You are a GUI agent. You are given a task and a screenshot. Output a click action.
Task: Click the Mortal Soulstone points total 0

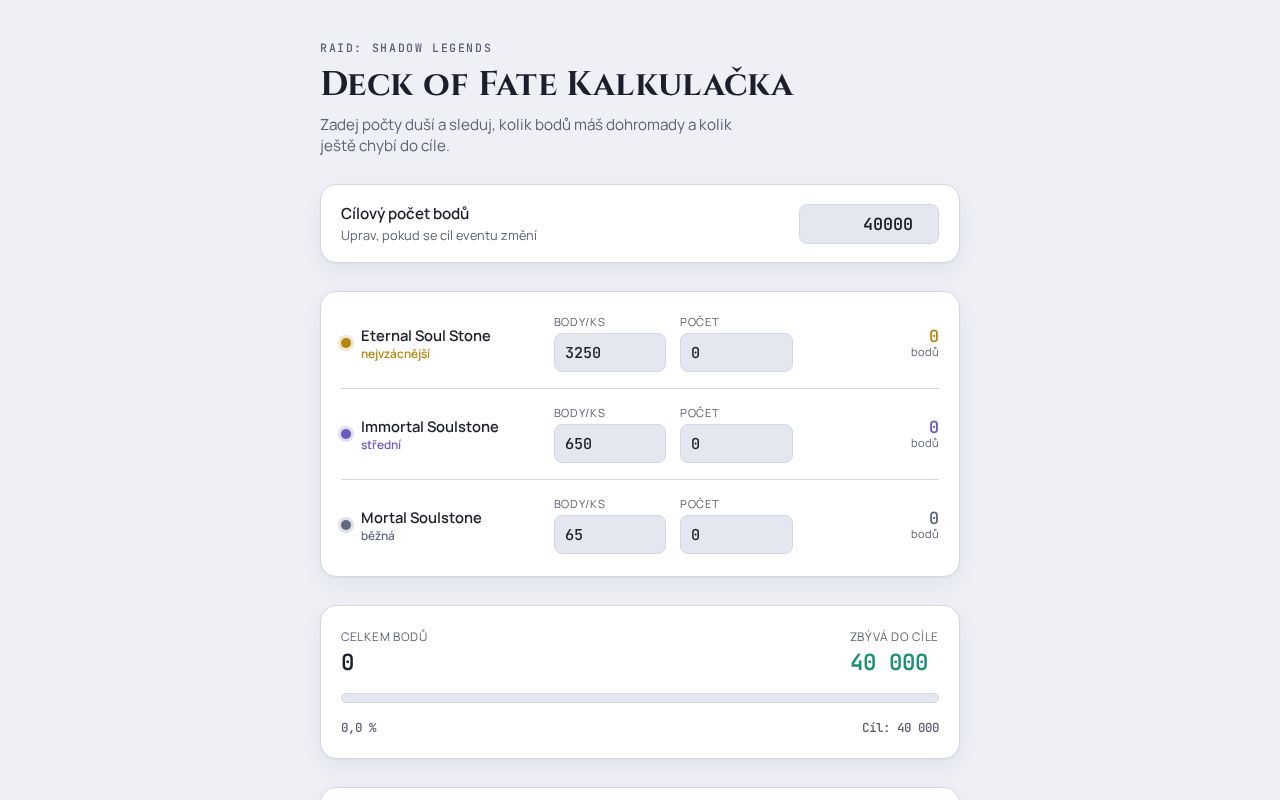coord(934,518)
